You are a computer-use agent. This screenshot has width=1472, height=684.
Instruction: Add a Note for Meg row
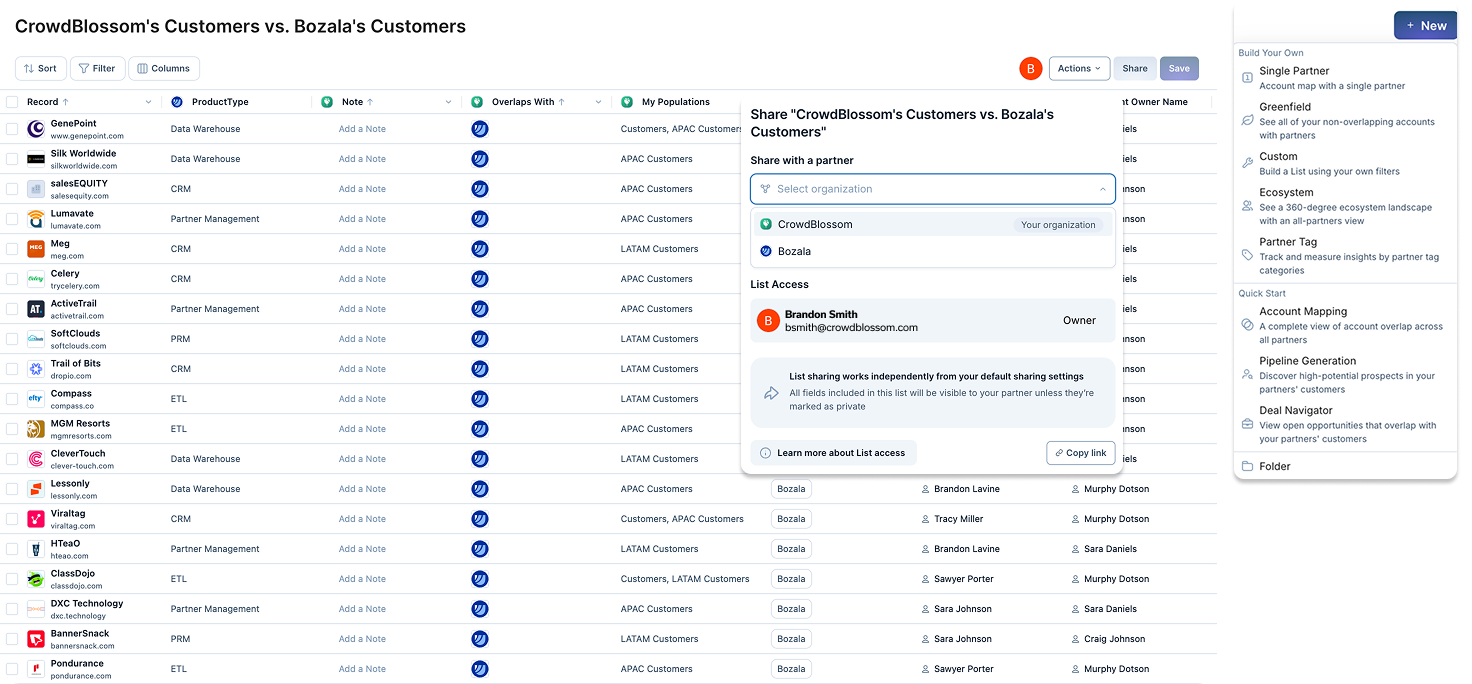pyautogui.click(x=362, y=249)
